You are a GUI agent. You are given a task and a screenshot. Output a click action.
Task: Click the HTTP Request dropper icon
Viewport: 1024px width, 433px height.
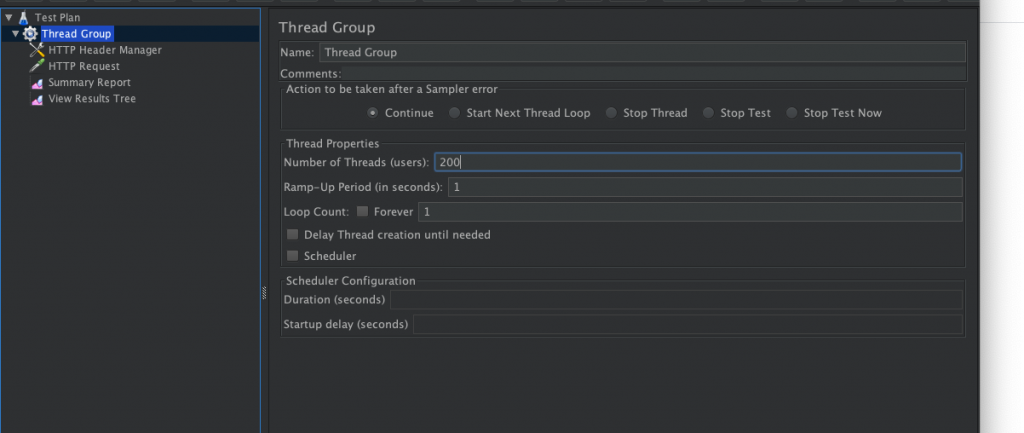coord(37,66)
